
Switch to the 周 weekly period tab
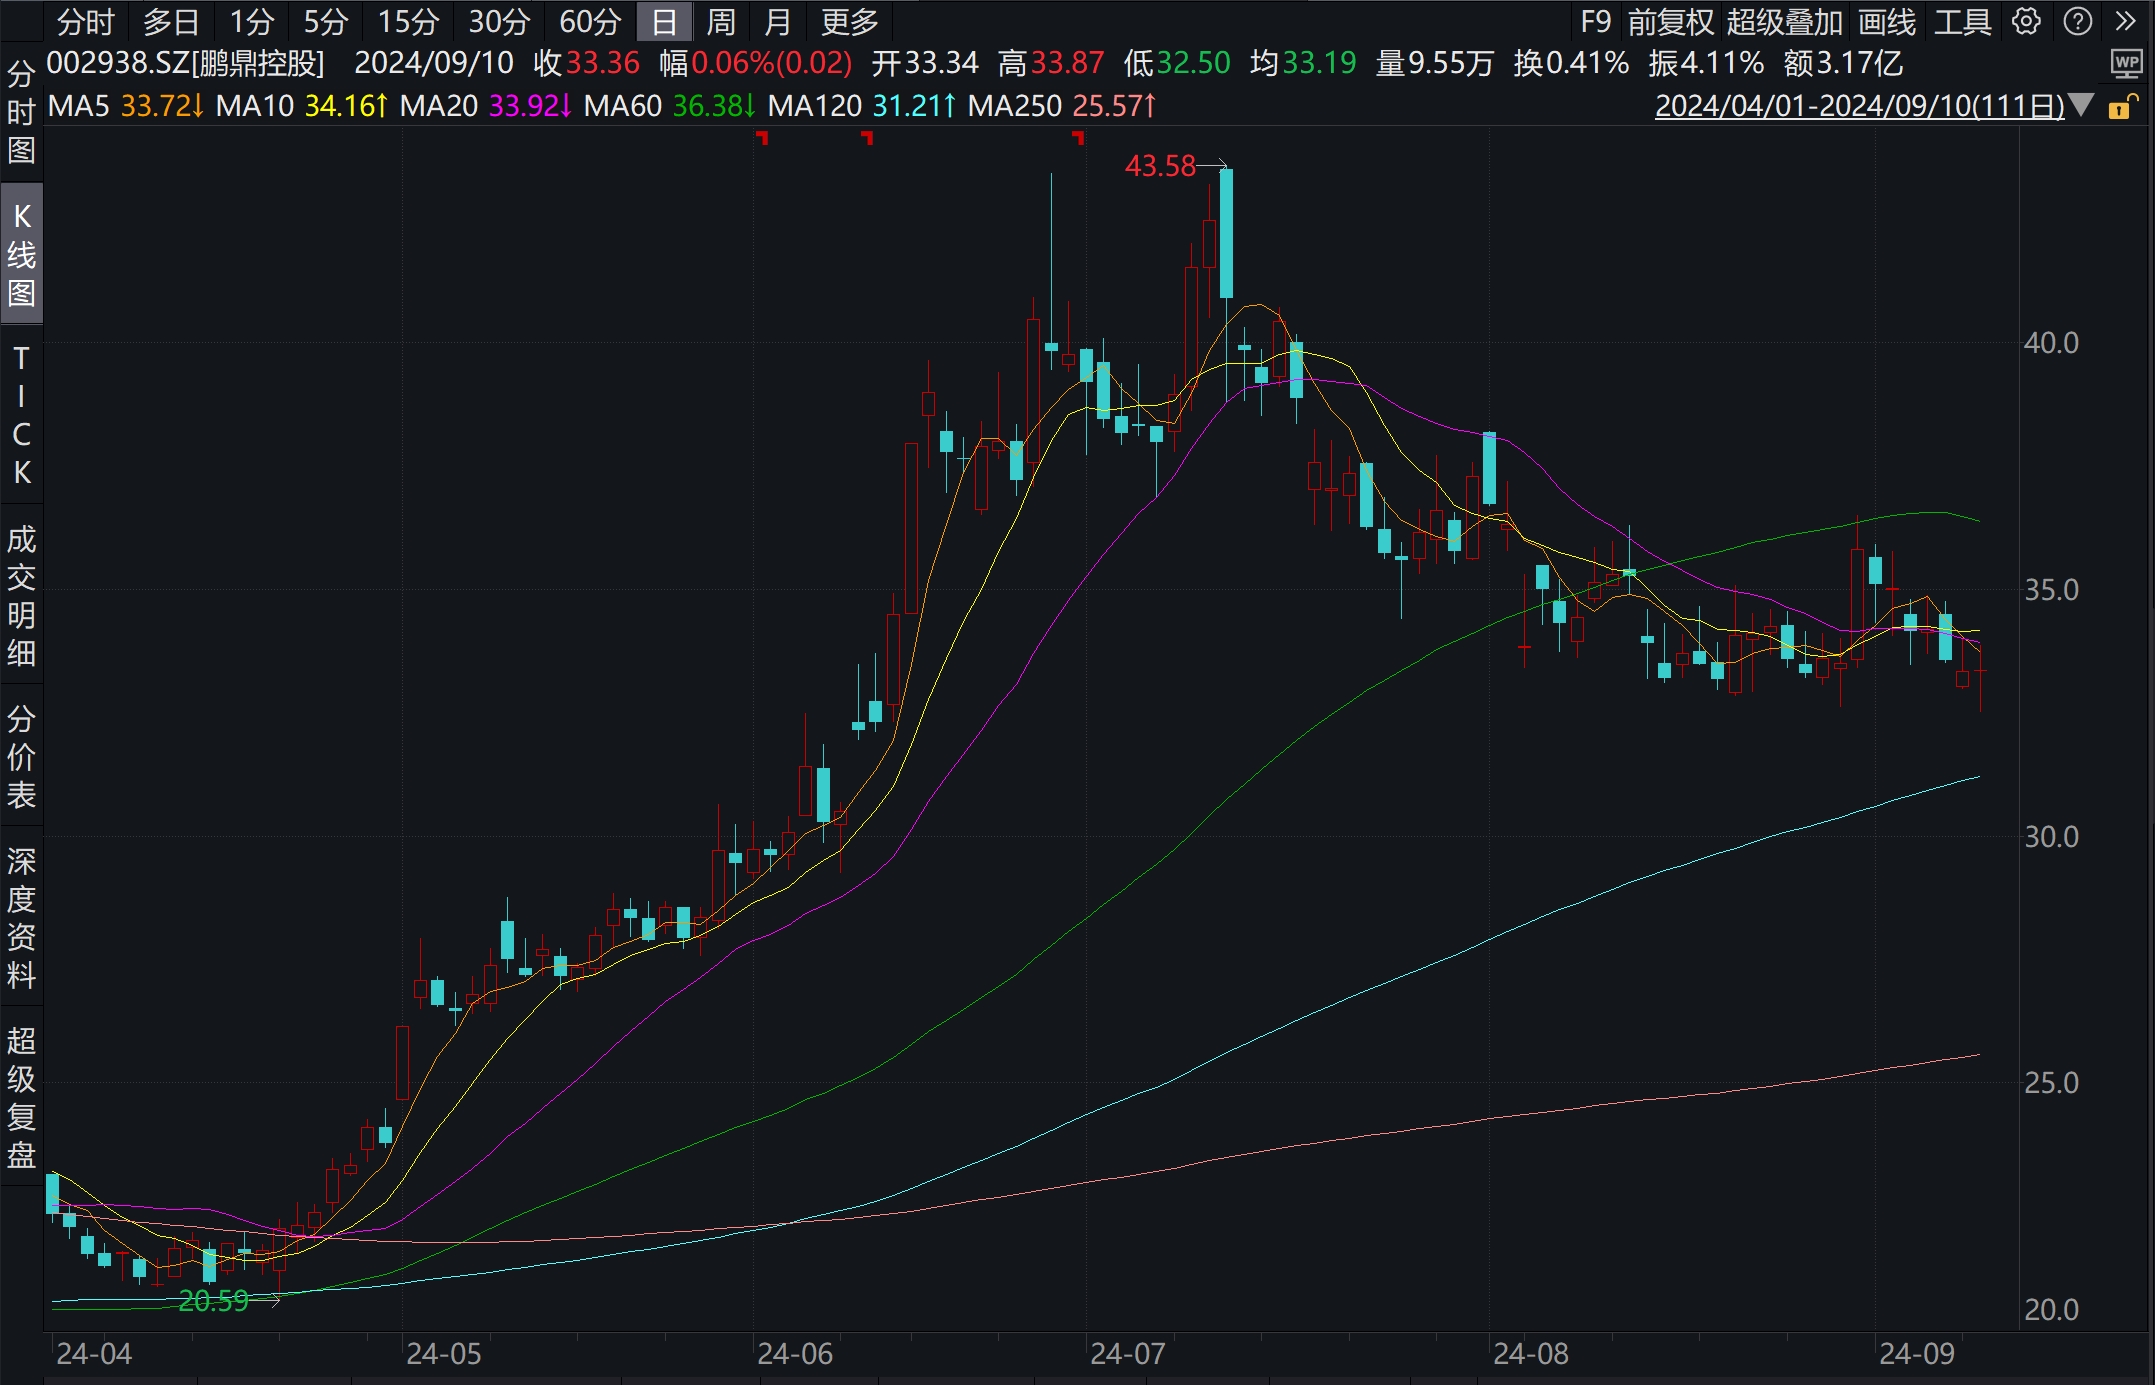tap(720, 21)
